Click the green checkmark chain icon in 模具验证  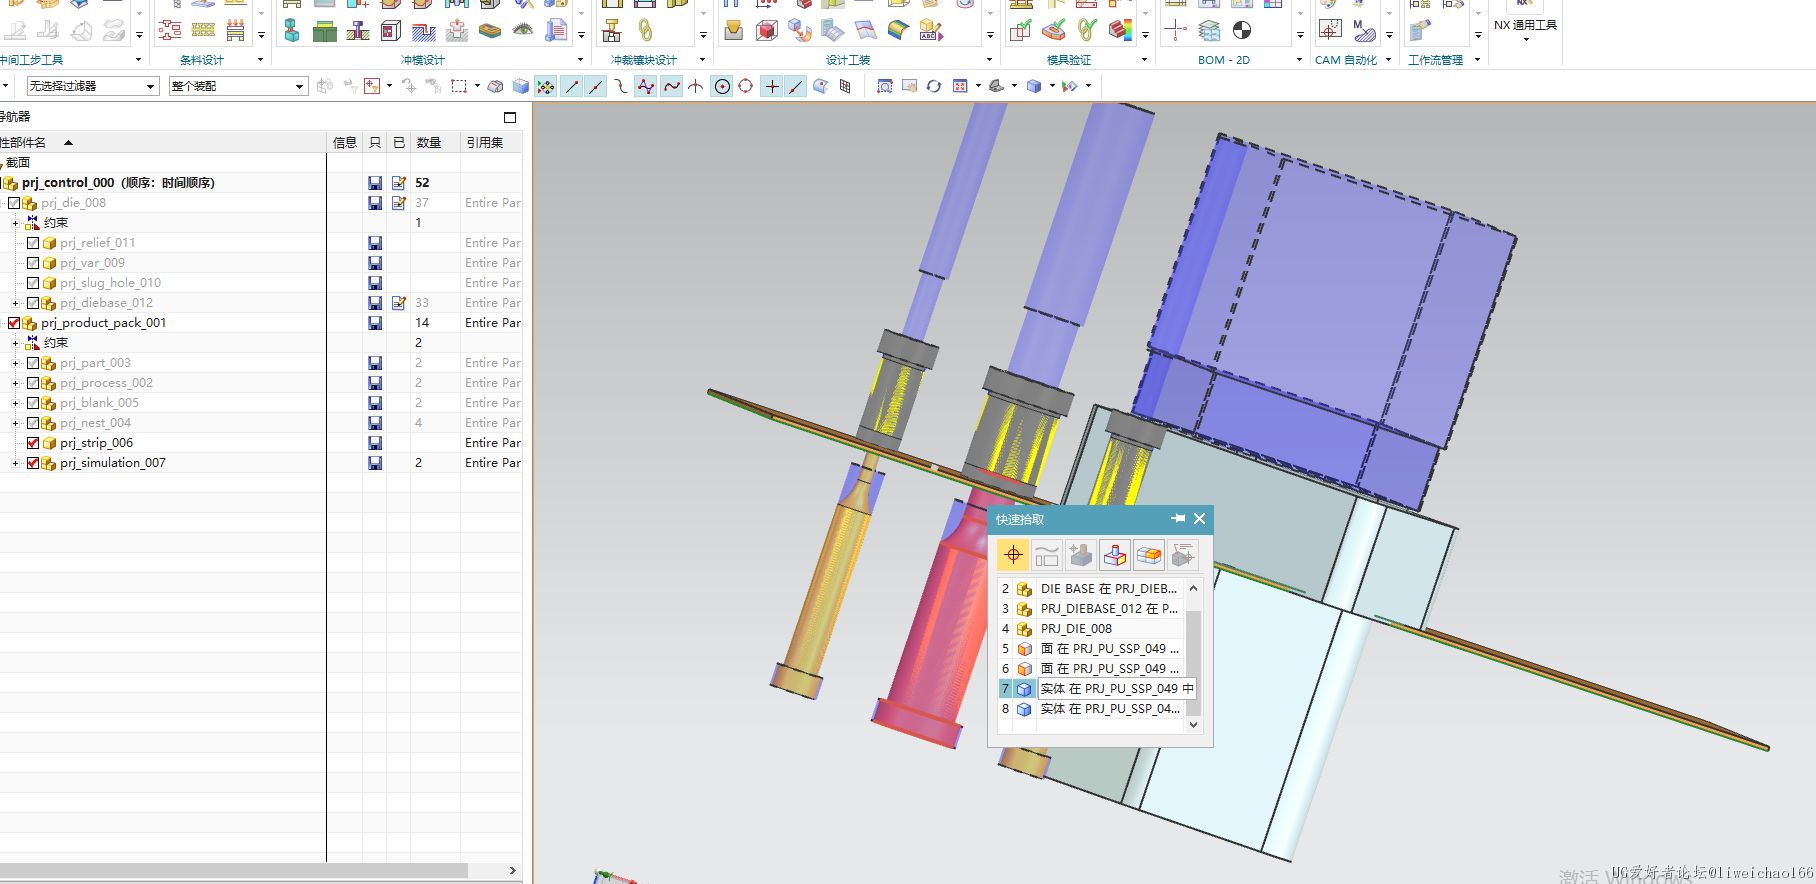click(1087, 30)
